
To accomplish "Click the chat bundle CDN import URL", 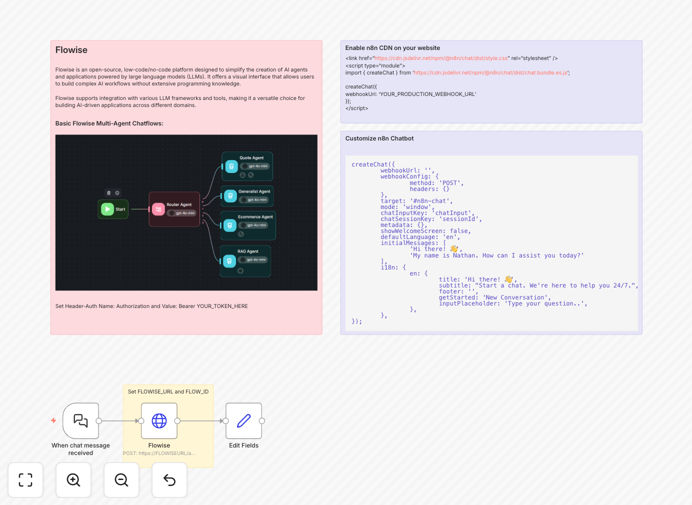I will click(x=491, y=72).
